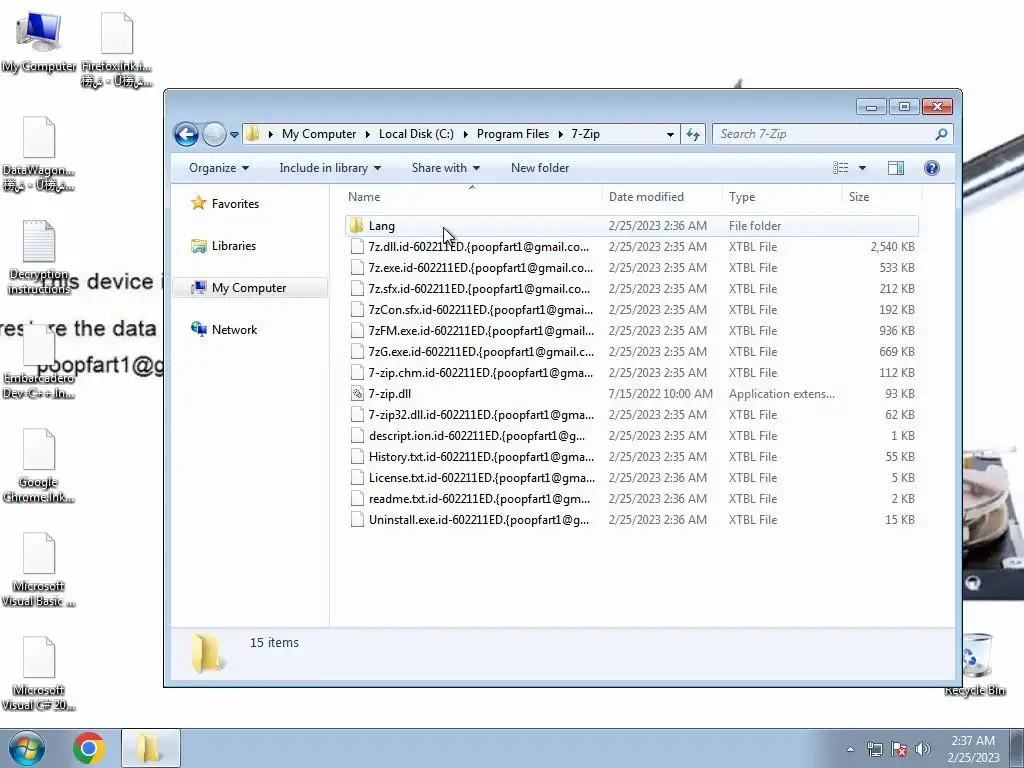This screenshot has width=1024, height=768.
Task: Select 7-zip.chm.id-602211ED file
Action: coord(631,373)
